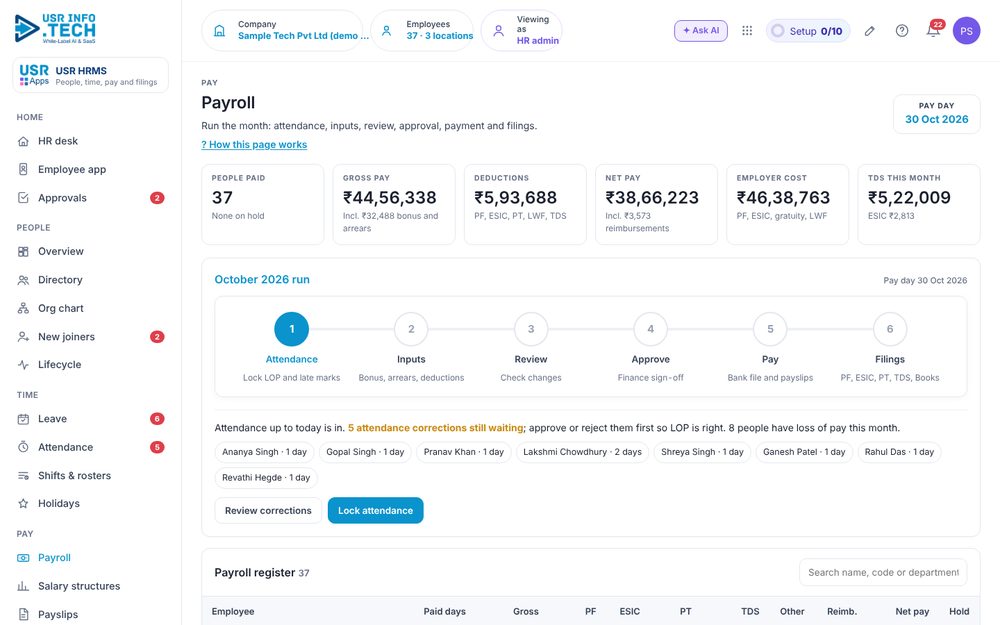
Task: Click the Net pay column header
Action: (x=912, y=611)
